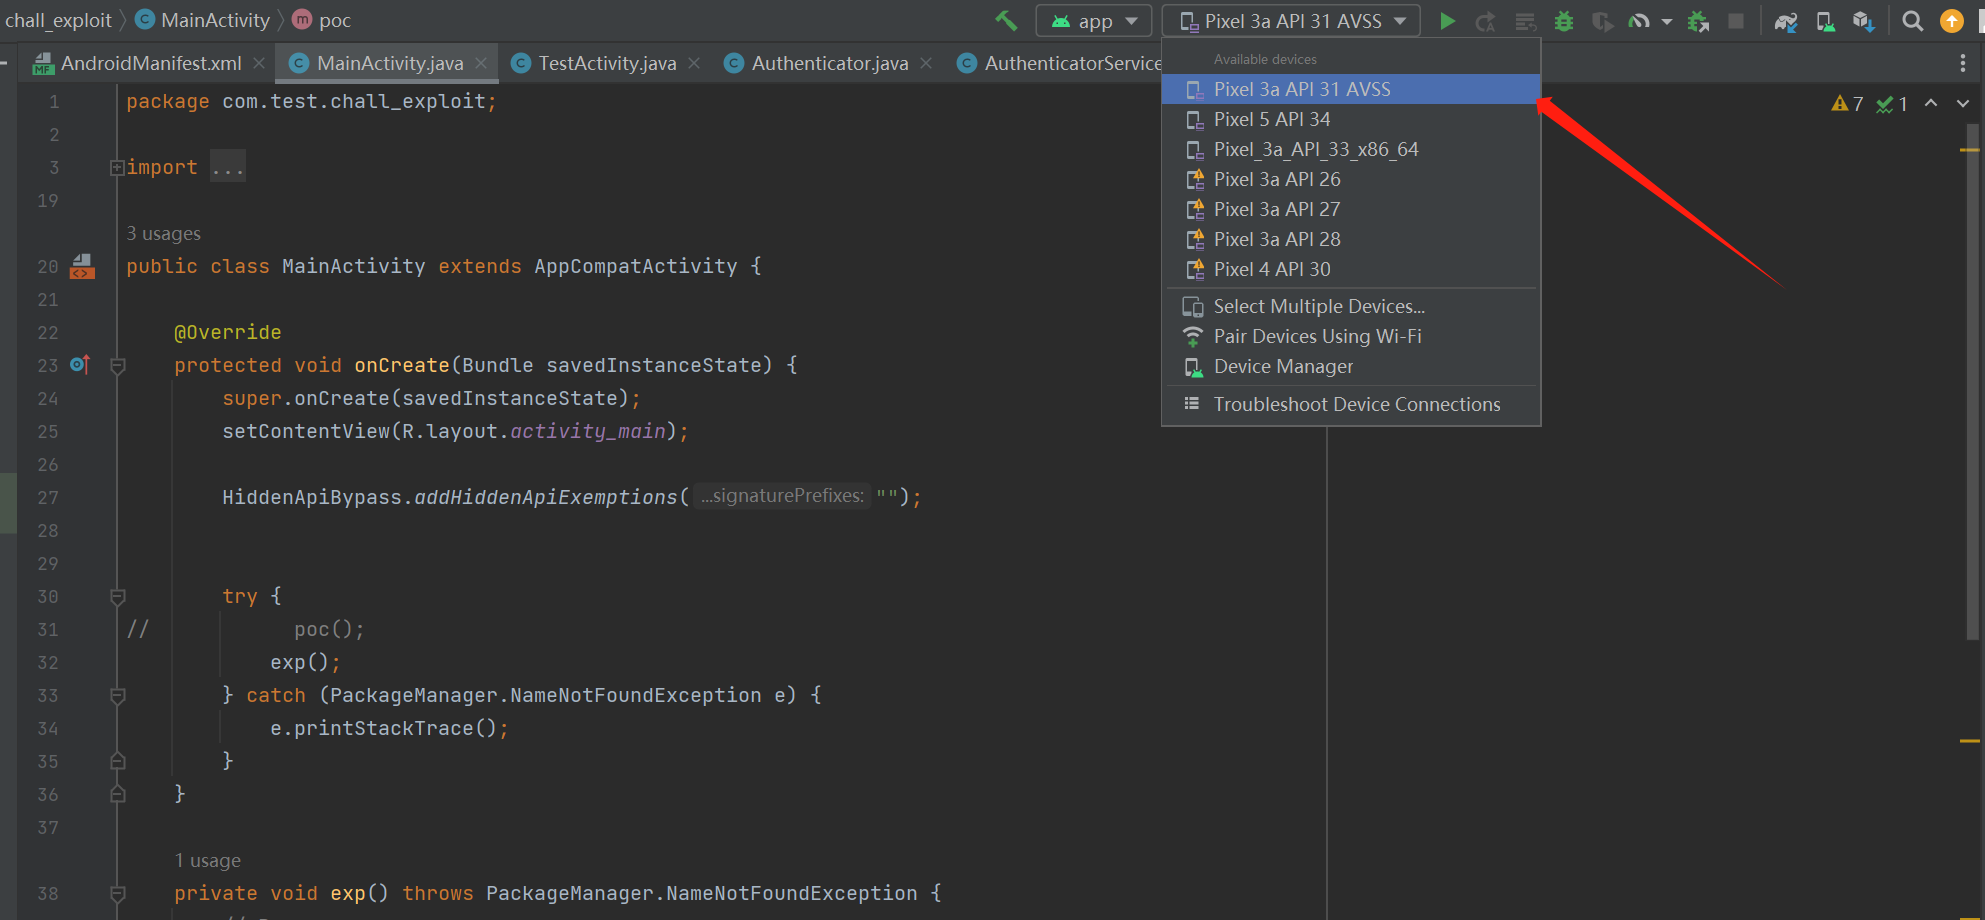Switch to AndroidManifest.xml tab
Viewport: 1985px width, 920px height.
click(x=151, y=63)
